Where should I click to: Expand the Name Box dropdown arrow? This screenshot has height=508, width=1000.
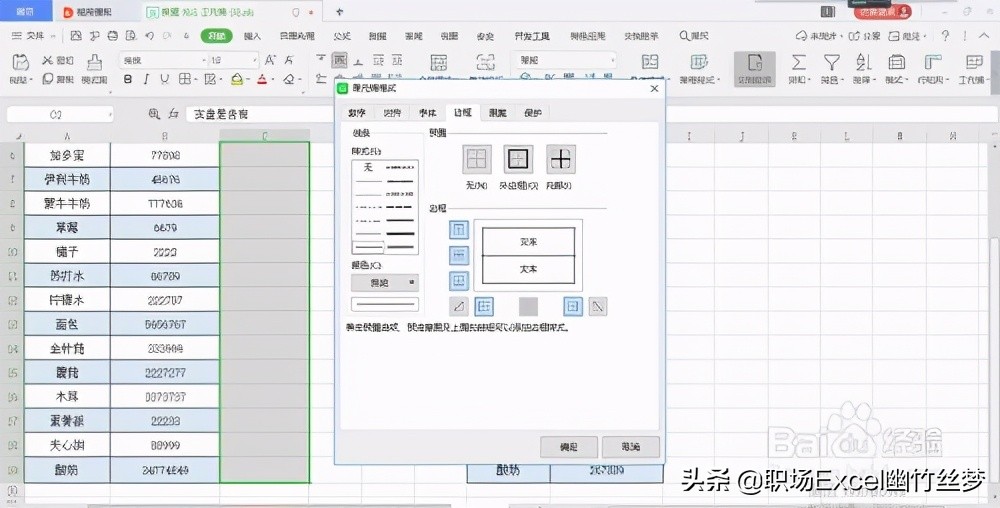pos(110,114)
